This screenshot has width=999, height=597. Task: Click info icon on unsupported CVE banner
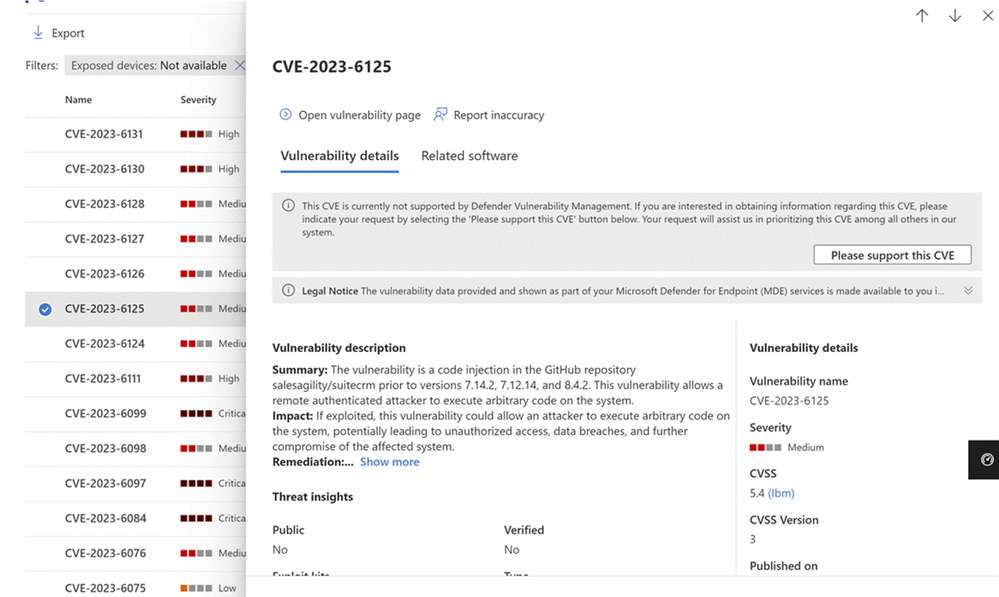(289, 205)
